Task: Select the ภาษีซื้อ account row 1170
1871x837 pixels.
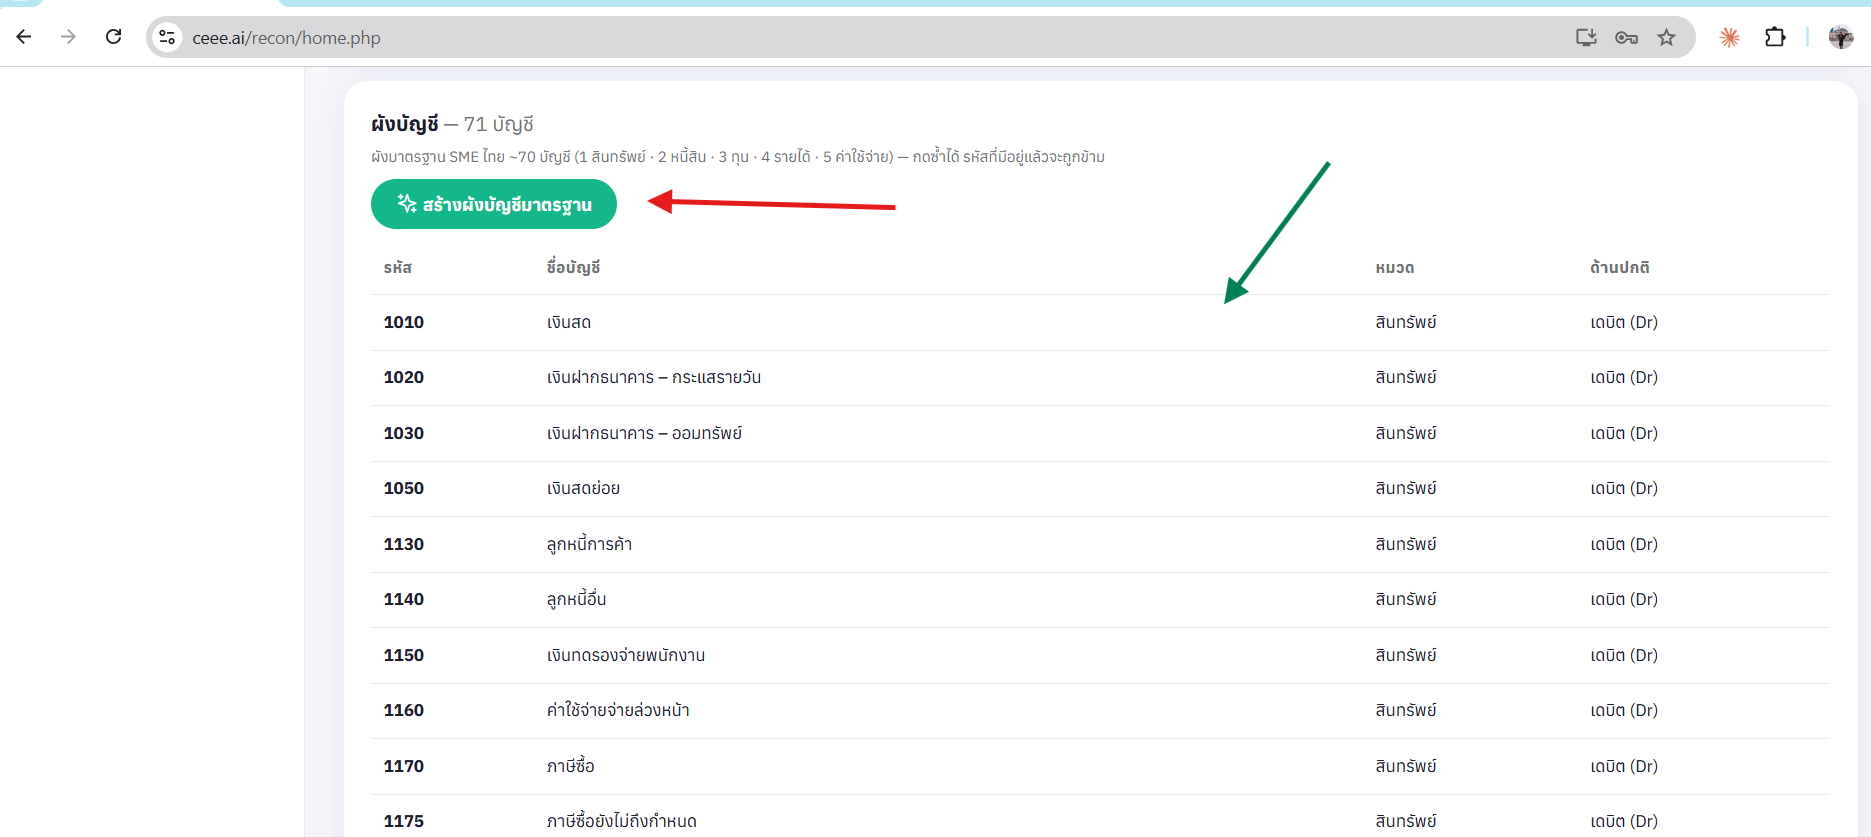Action: point(1100,766)
